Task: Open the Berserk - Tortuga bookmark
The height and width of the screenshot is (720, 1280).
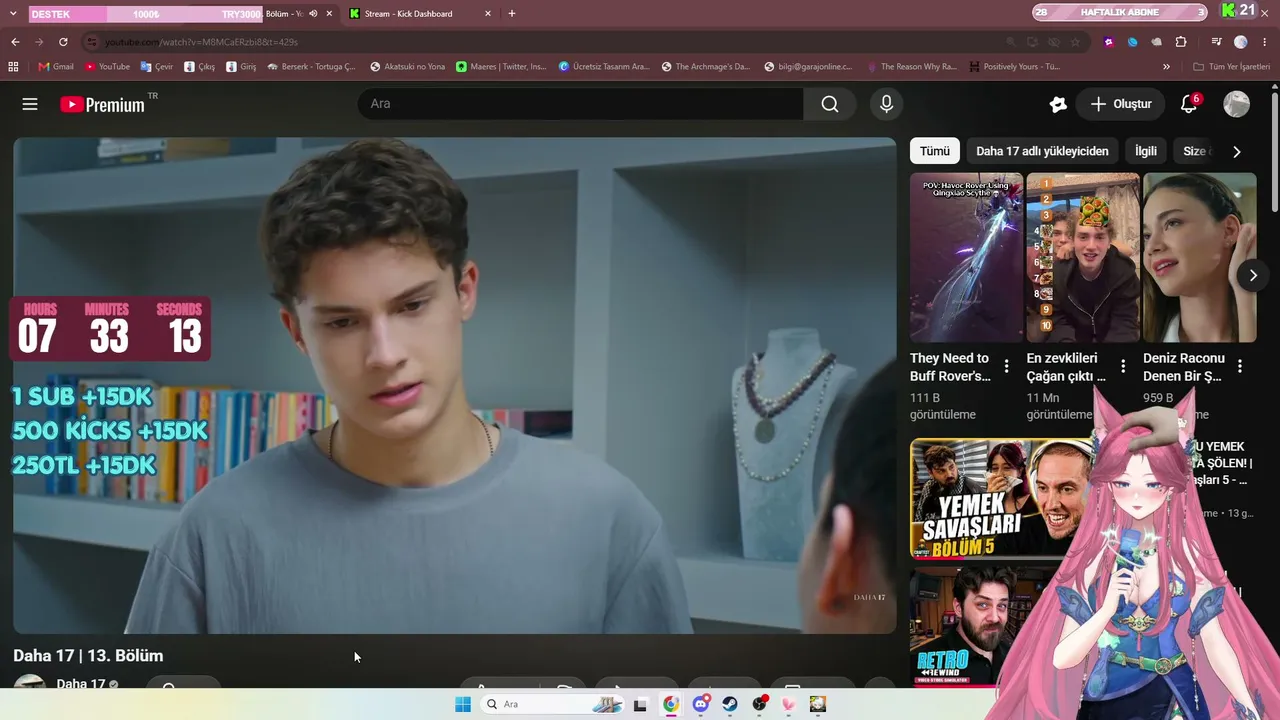Action: click(x=311, y=67)
